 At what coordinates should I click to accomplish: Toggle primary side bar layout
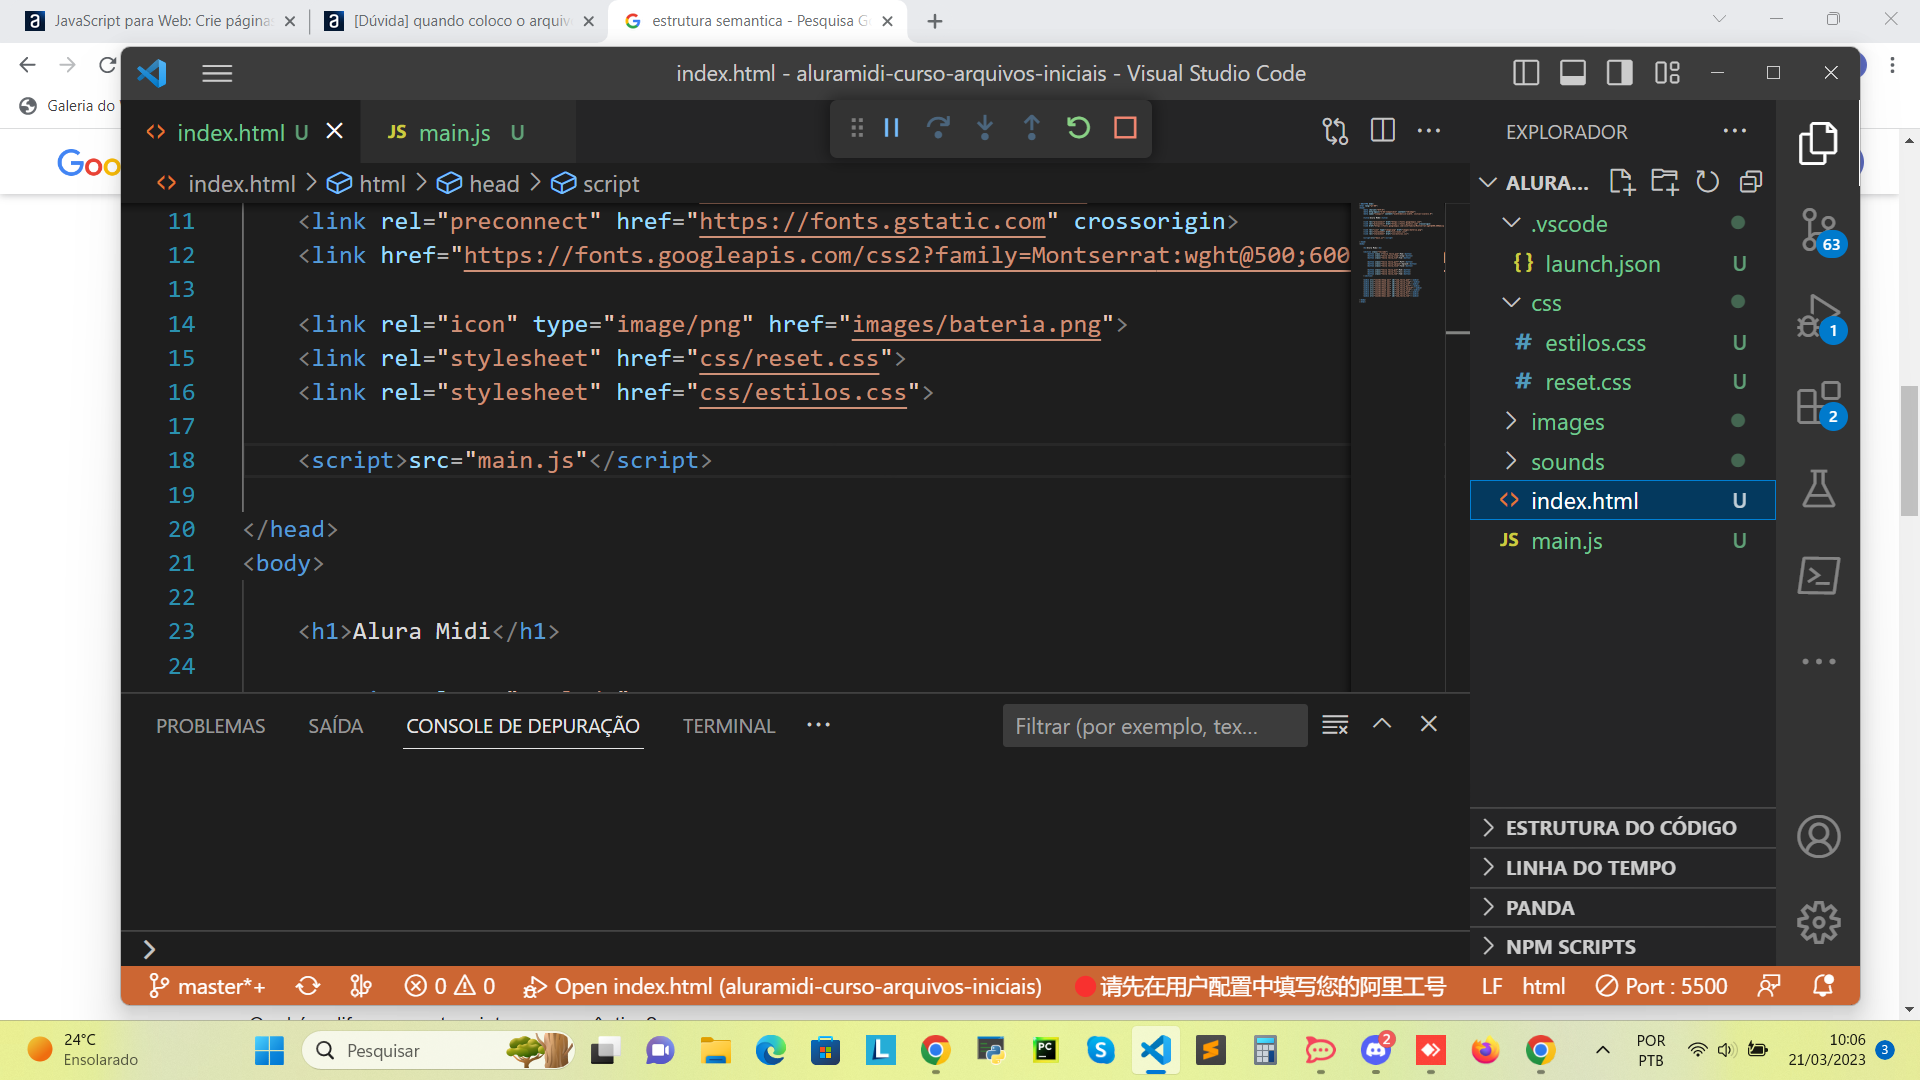point(1526,73)
